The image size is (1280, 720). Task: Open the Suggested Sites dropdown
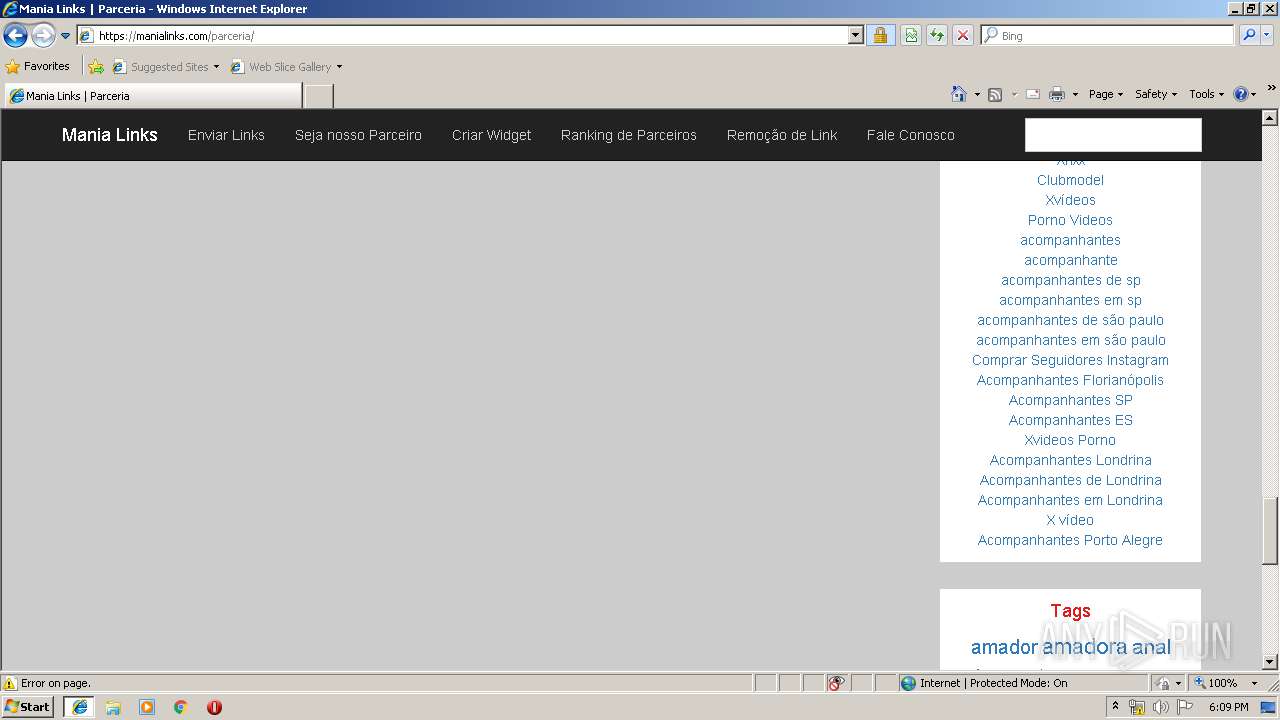tap(166, 66)
